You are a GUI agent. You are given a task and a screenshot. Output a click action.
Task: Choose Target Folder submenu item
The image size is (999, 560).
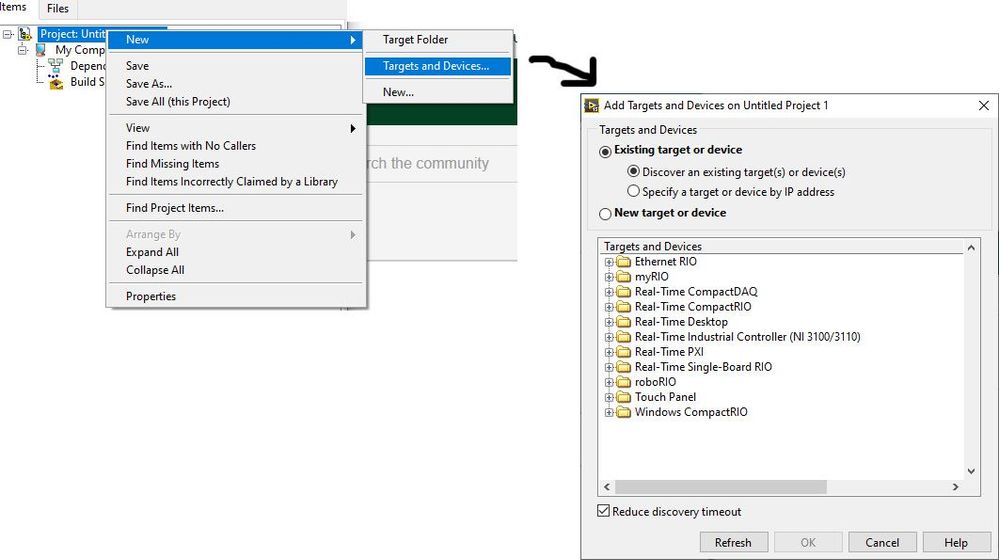coord(438,39)
